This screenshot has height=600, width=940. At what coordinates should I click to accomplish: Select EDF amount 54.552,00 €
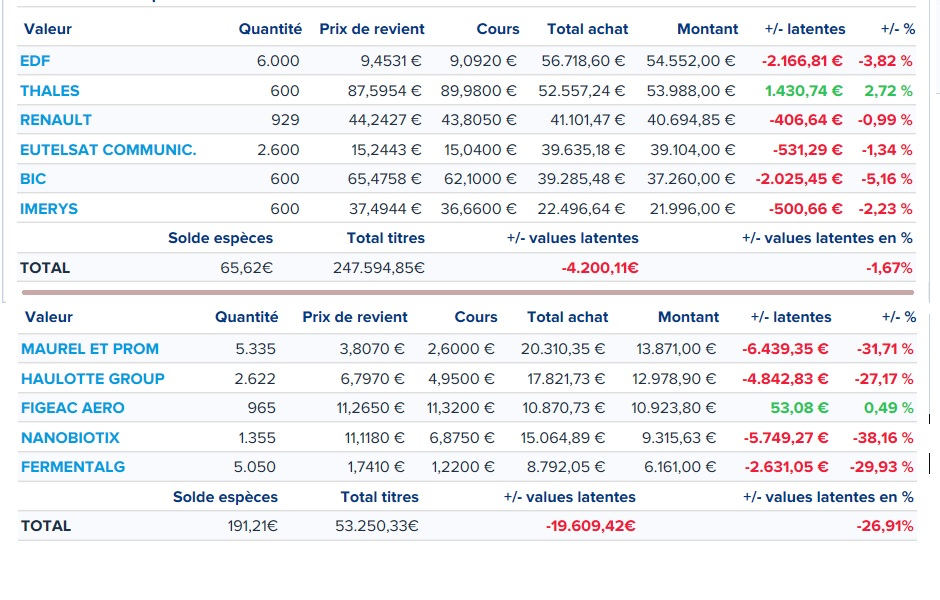[691, 61]
